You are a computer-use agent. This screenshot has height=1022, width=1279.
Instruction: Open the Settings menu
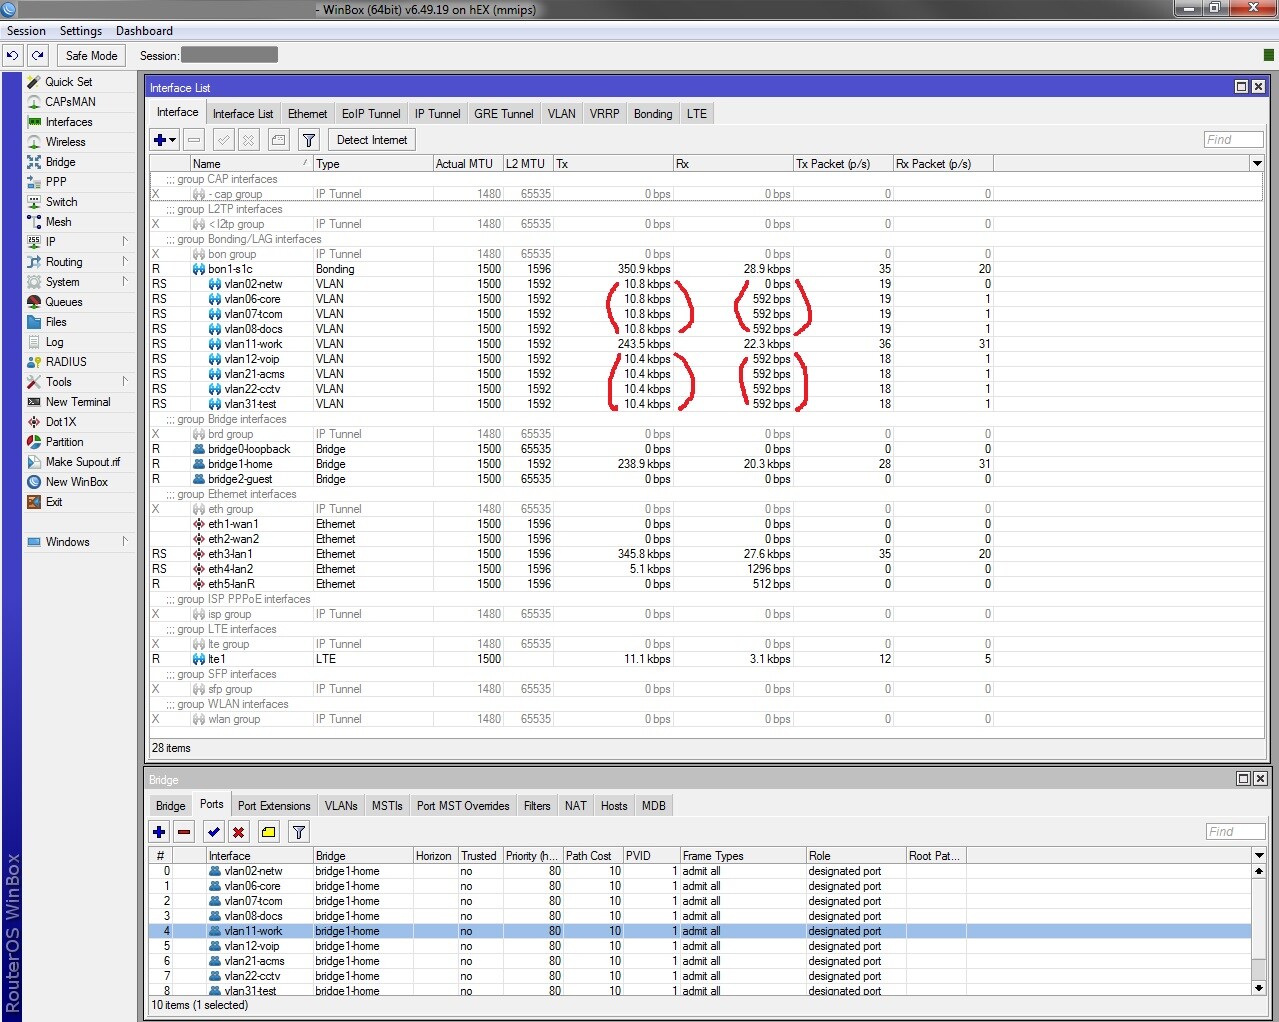[81, 31]
